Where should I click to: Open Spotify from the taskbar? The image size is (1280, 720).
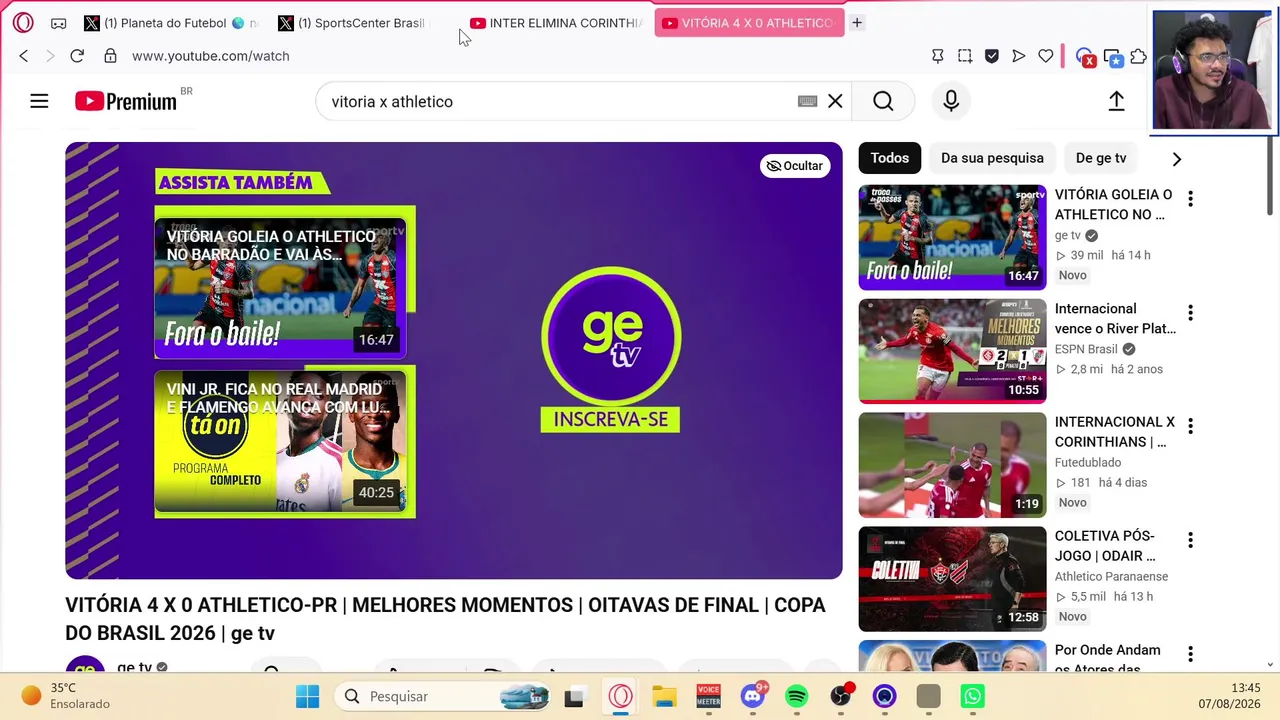tap(797, 696)
